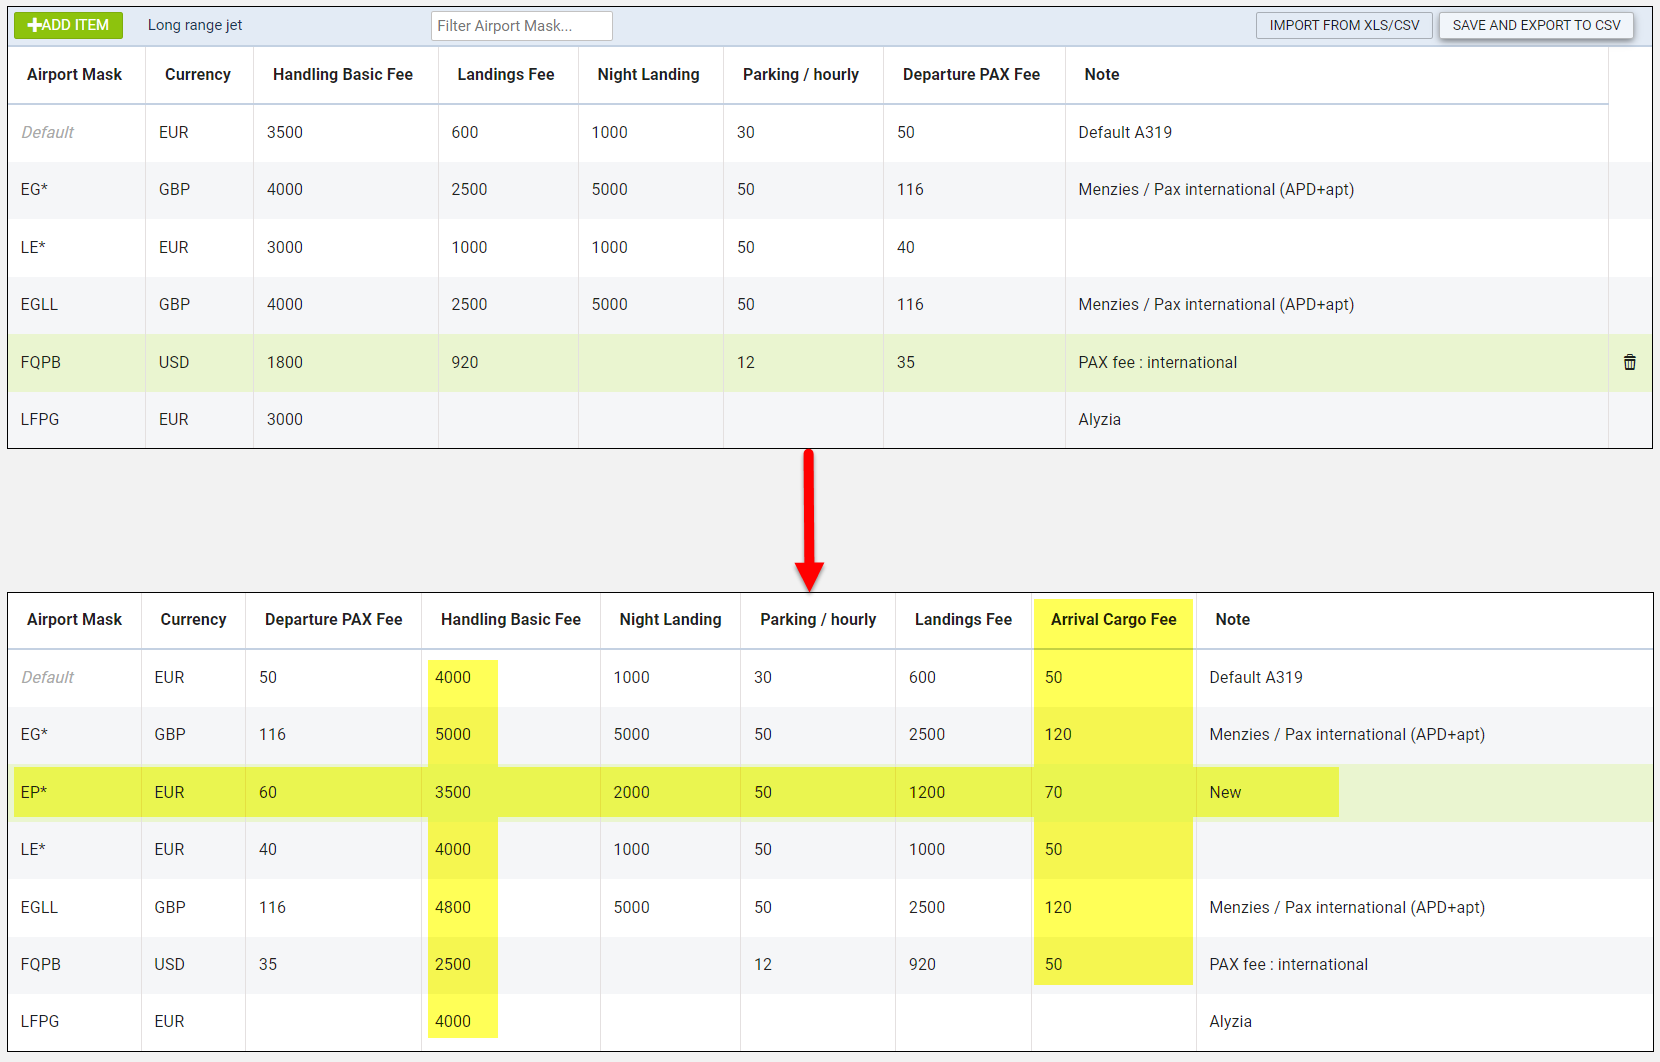Click Default A319 note in top table

(x=1125, y=132)
